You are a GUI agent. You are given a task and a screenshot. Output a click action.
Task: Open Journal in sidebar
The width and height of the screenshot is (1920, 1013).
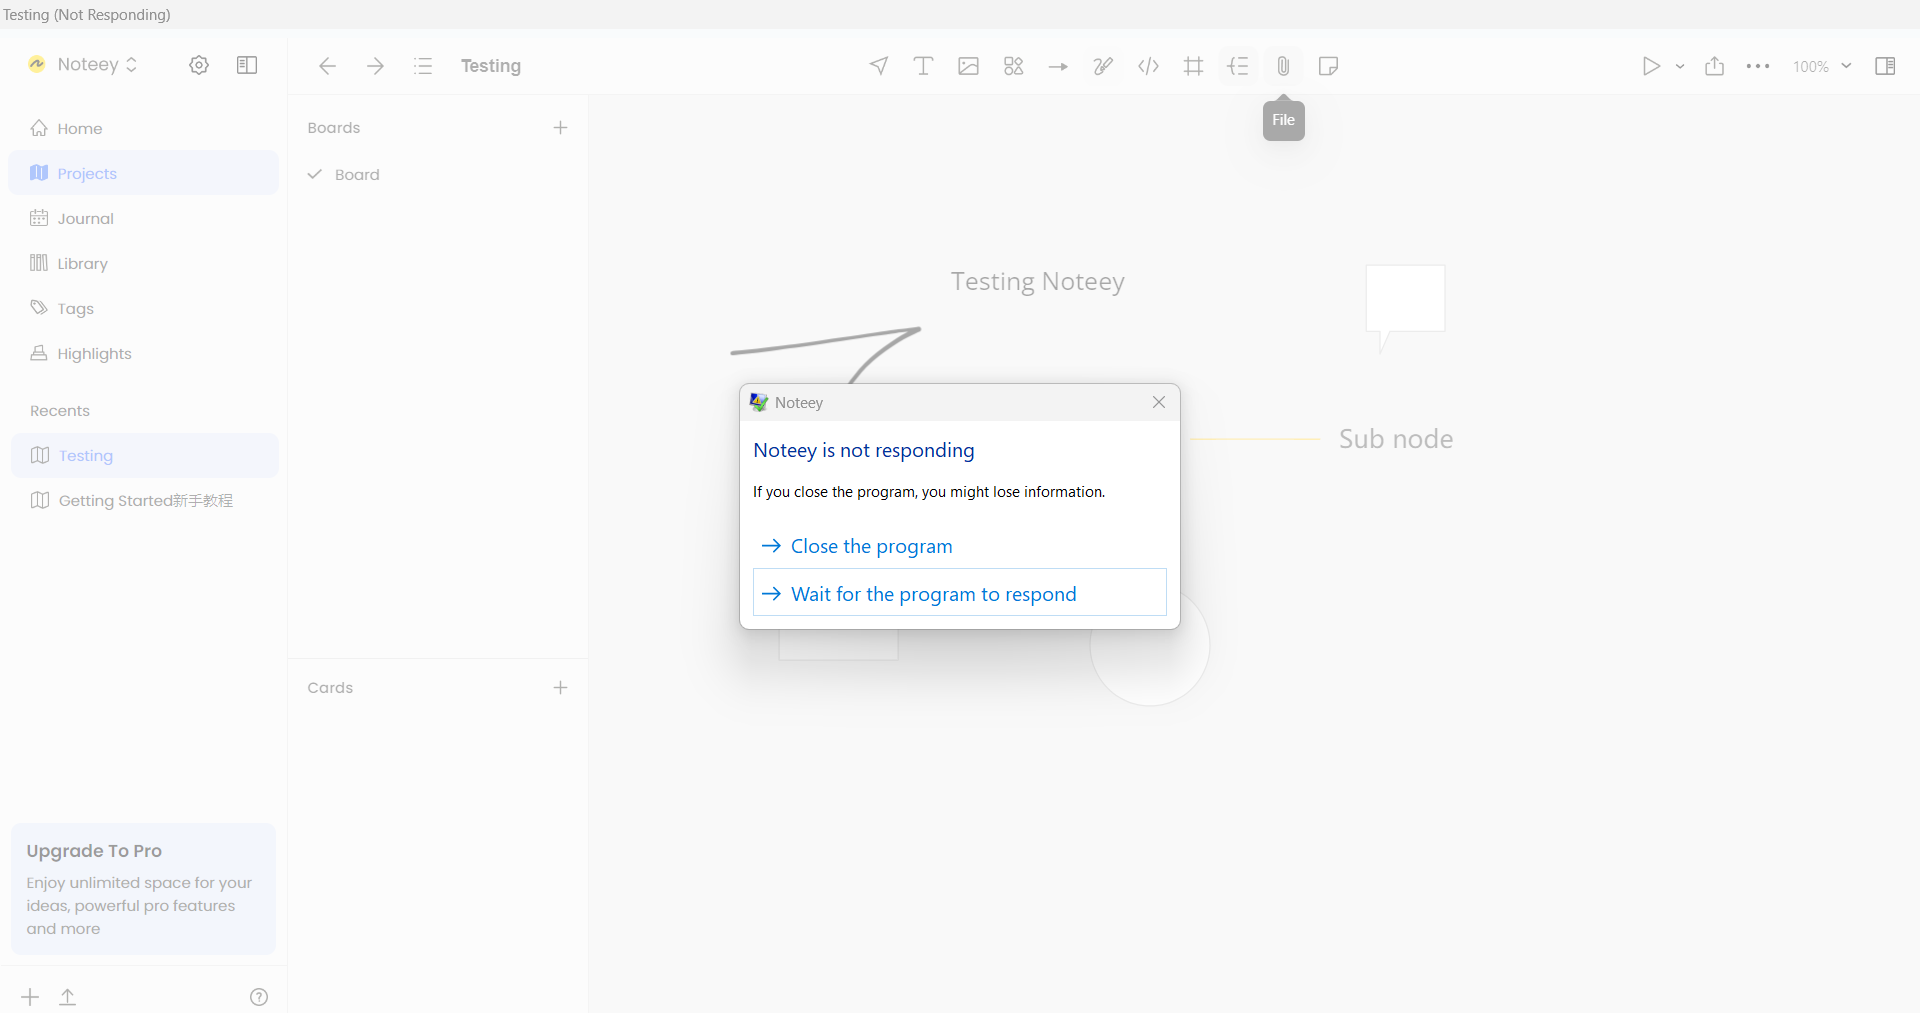pyautogui.click(x=143, y=218)
